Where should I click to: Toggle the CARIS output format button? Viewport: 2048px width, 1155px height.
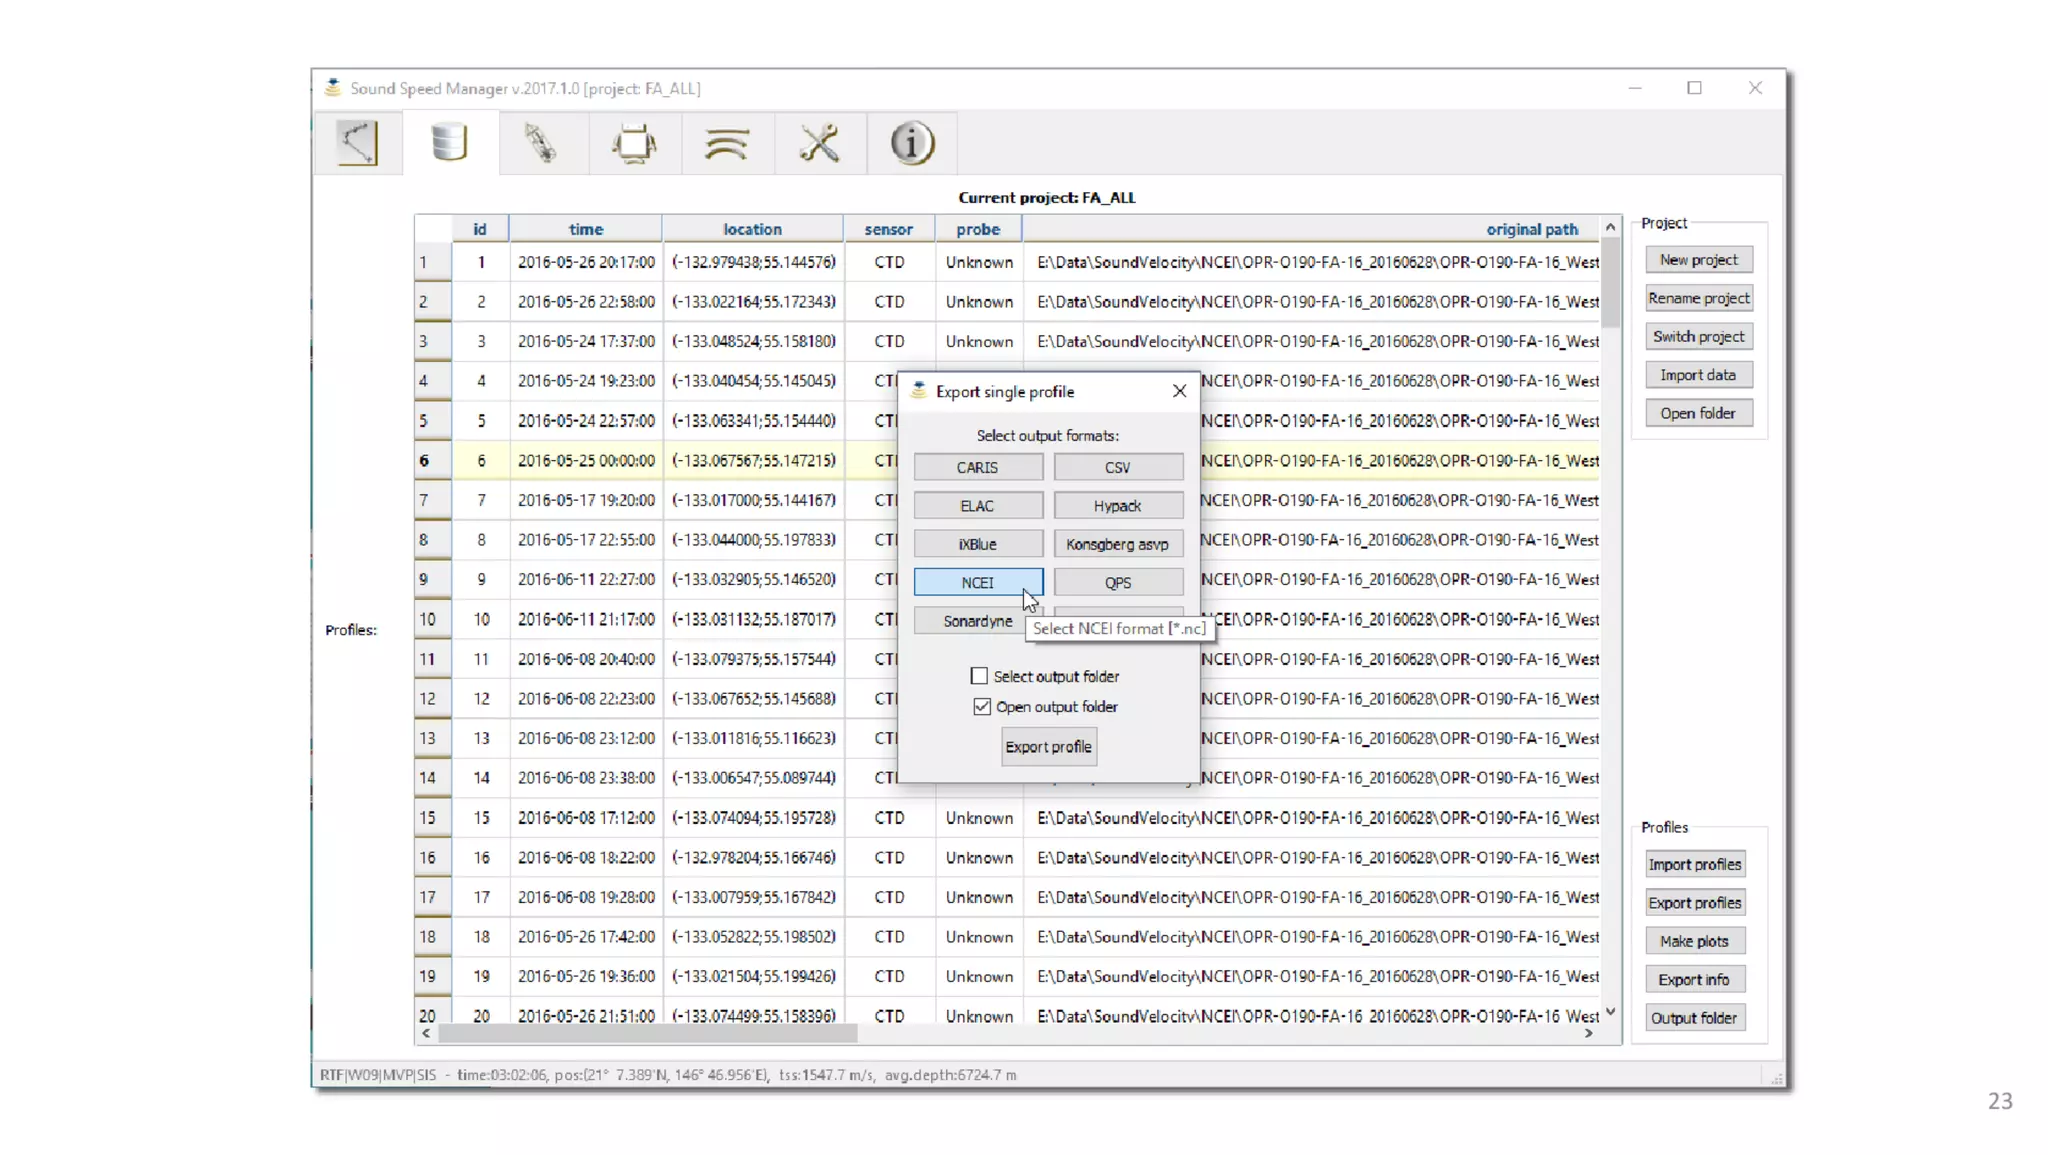[977, 467]
